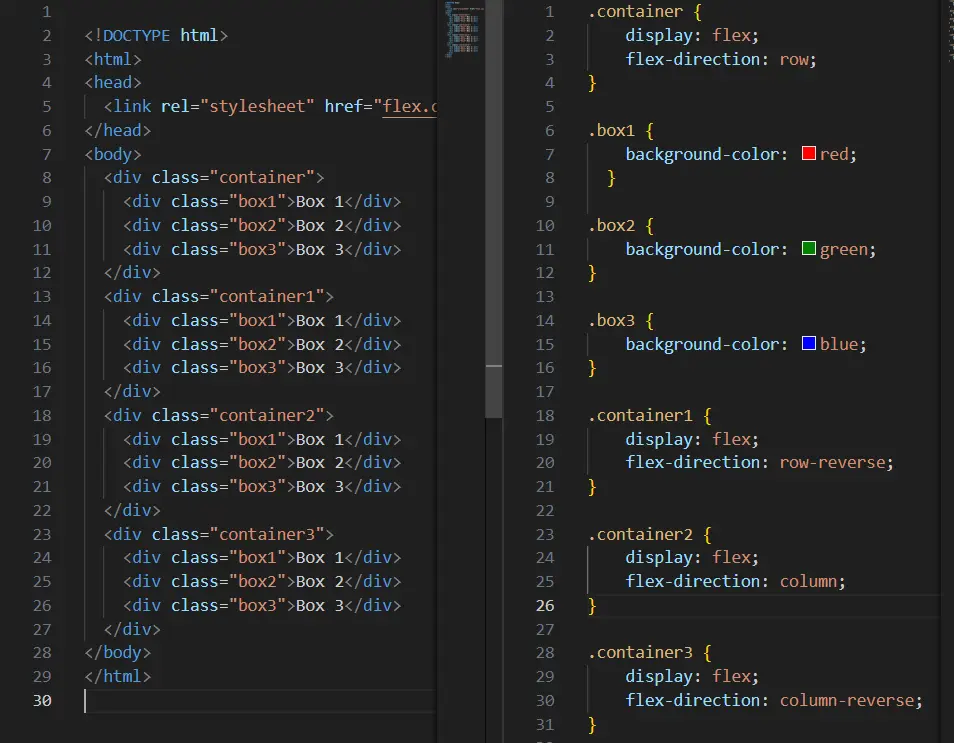Click the opening <body> tag
954x743 pixels.
coord(113,154)
